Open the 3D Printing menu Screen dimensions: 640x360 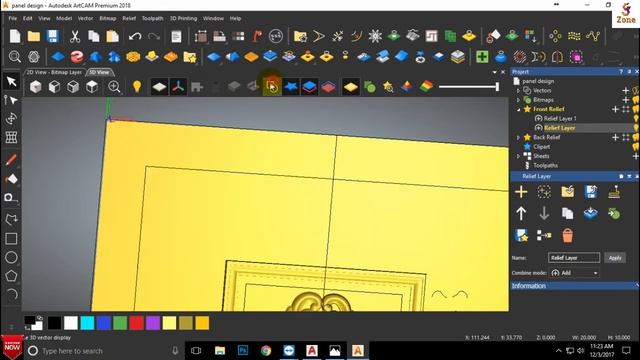(183, 18)
